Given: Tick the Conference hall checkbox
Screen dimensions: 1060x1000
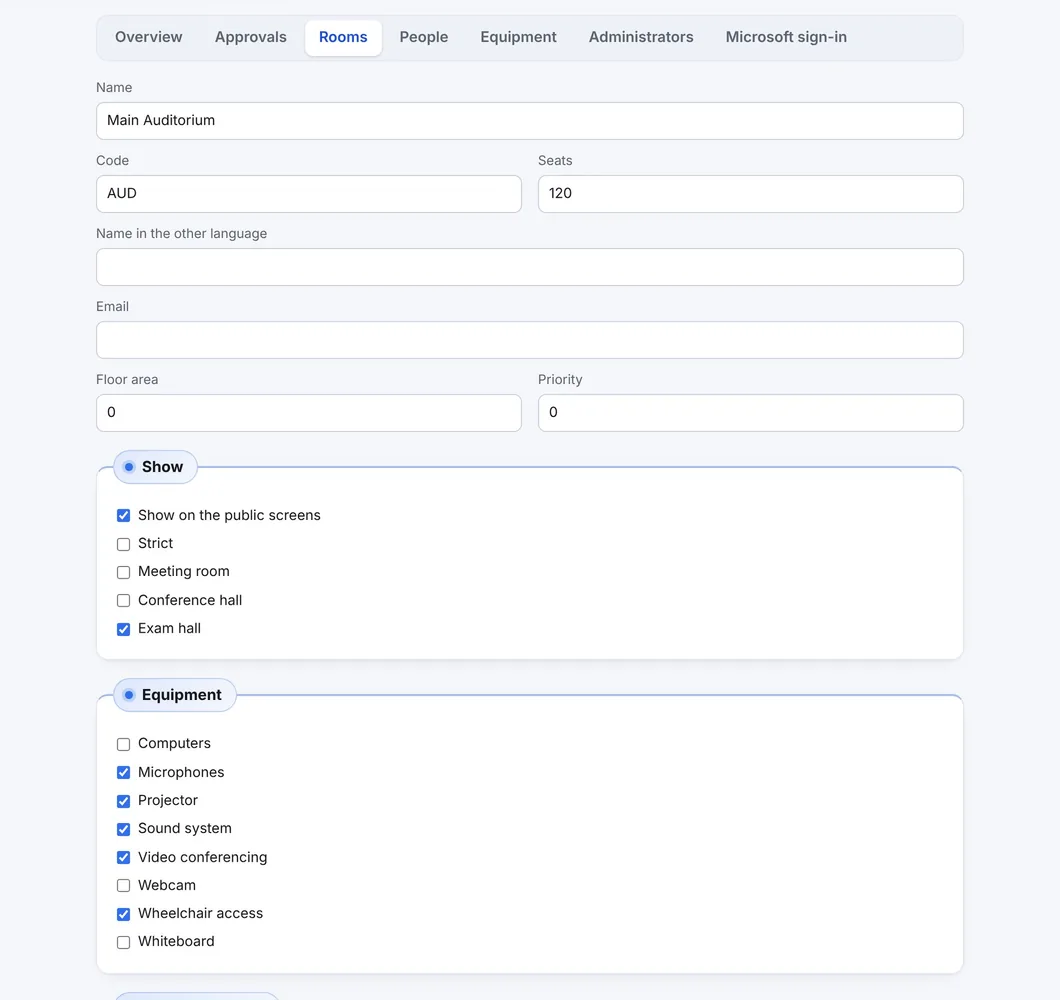Looking at the screenshot, I should [x=123, y=601].
